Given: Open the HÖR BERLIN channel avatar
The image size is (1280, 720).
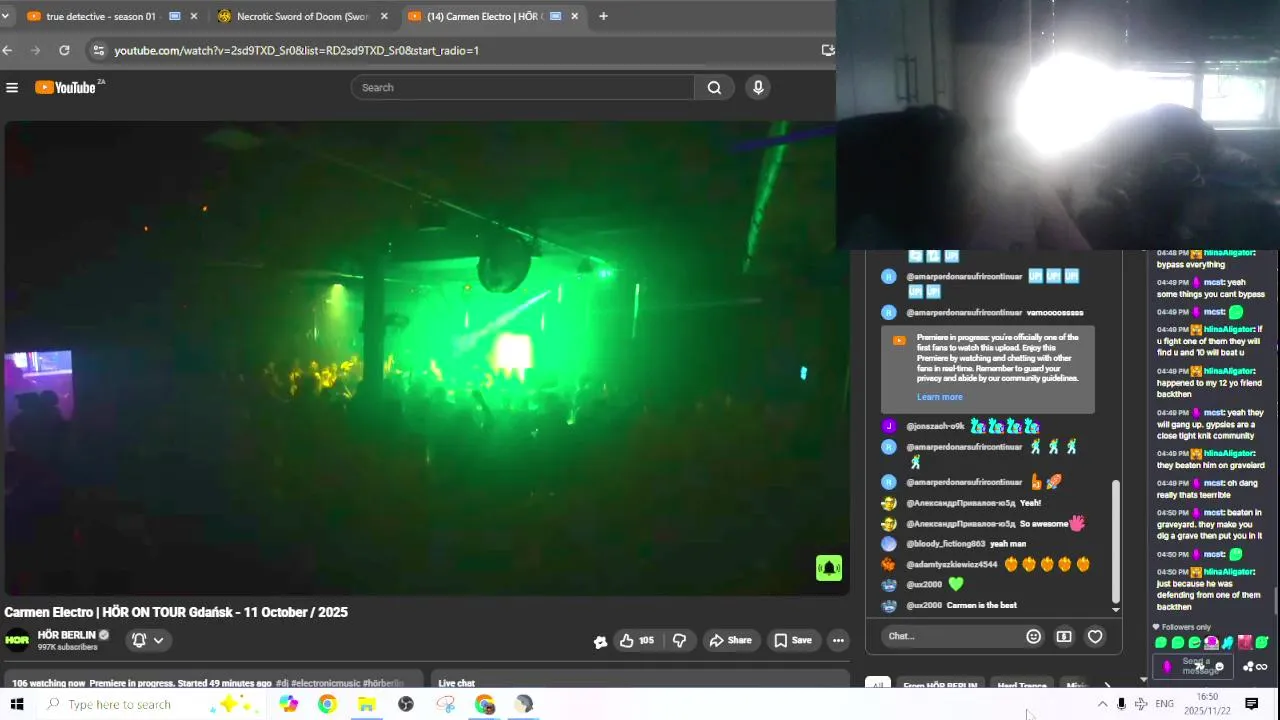Looking at the screenshot, I should [x=17, y=640].
